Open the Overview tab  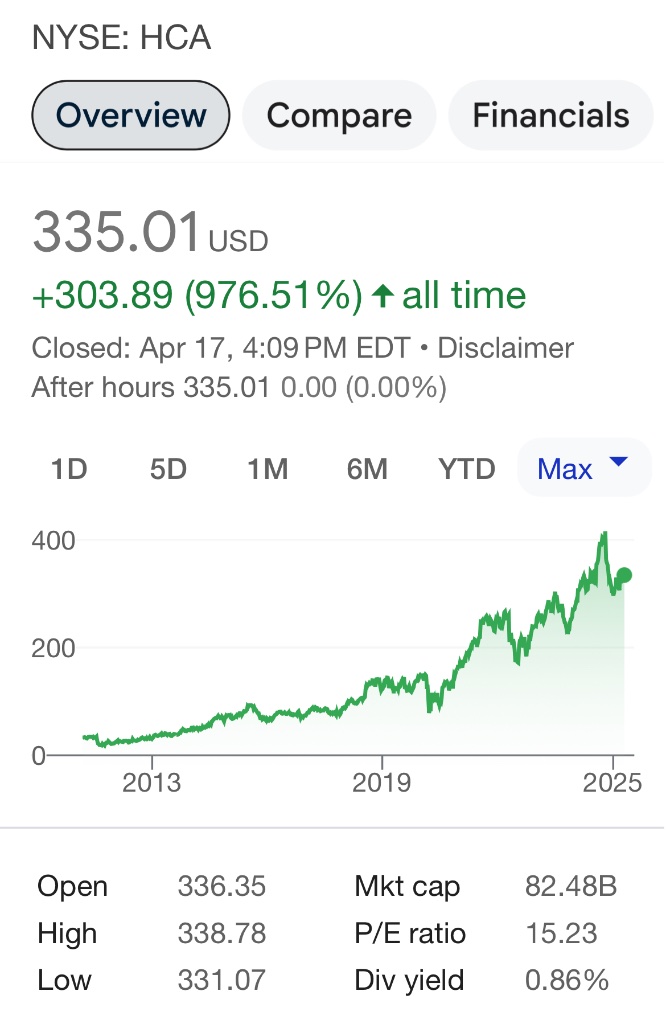[131, 115]
